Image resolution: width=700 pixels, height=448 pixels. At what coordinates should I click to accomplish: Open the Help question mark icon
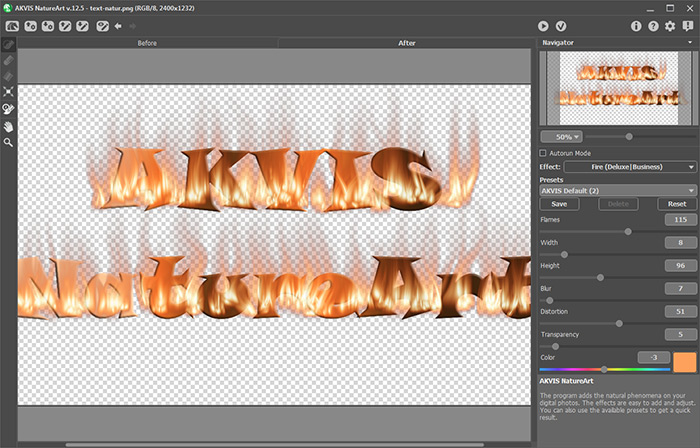tap(653, 26)
